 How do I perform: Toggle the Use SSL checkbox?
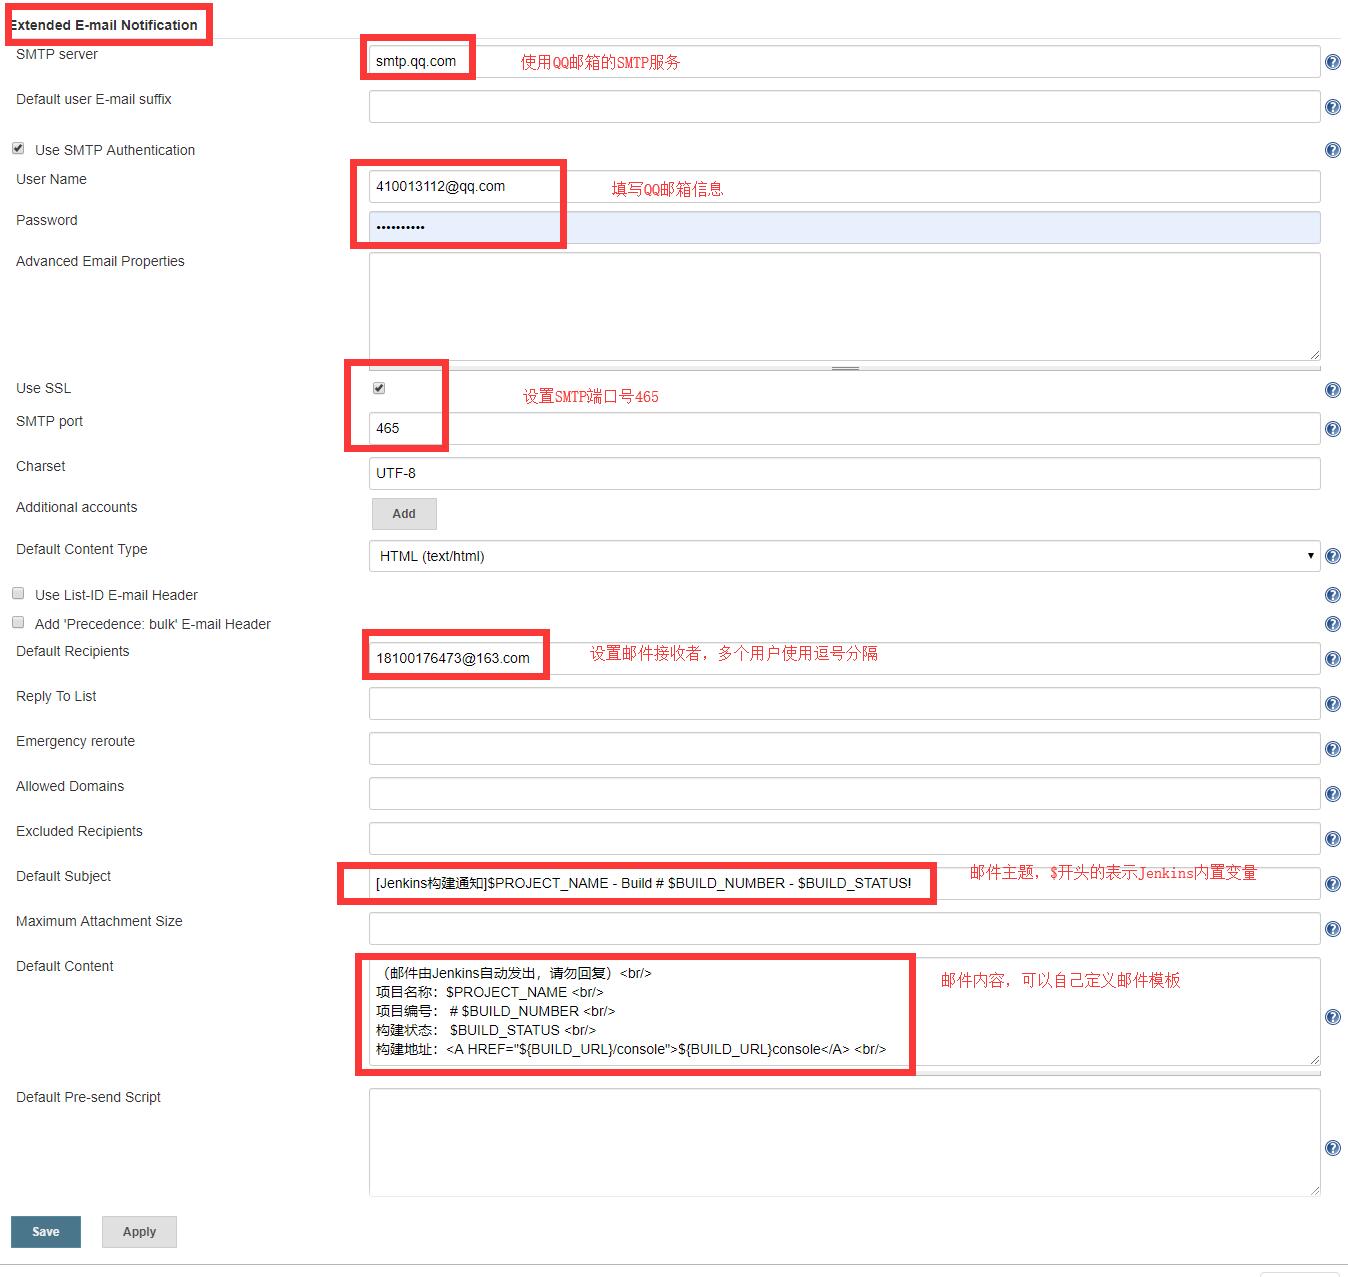(x=379, y=388)
